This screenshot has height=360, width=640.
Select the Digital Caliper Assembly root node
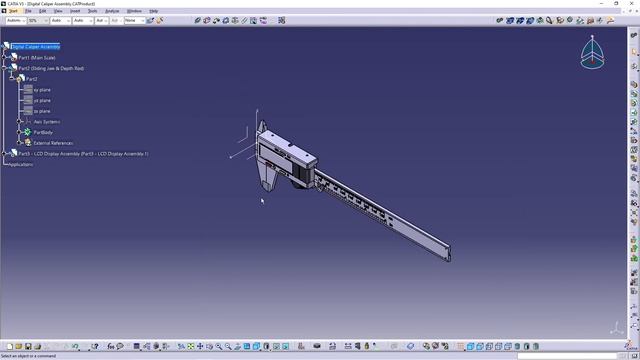[x=36, y=47]
